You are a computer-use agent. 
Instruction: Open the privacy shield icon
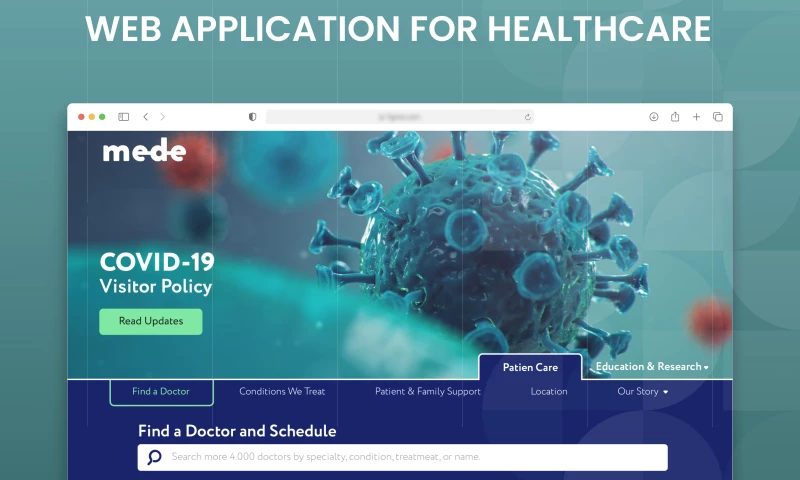coord(252,117)
